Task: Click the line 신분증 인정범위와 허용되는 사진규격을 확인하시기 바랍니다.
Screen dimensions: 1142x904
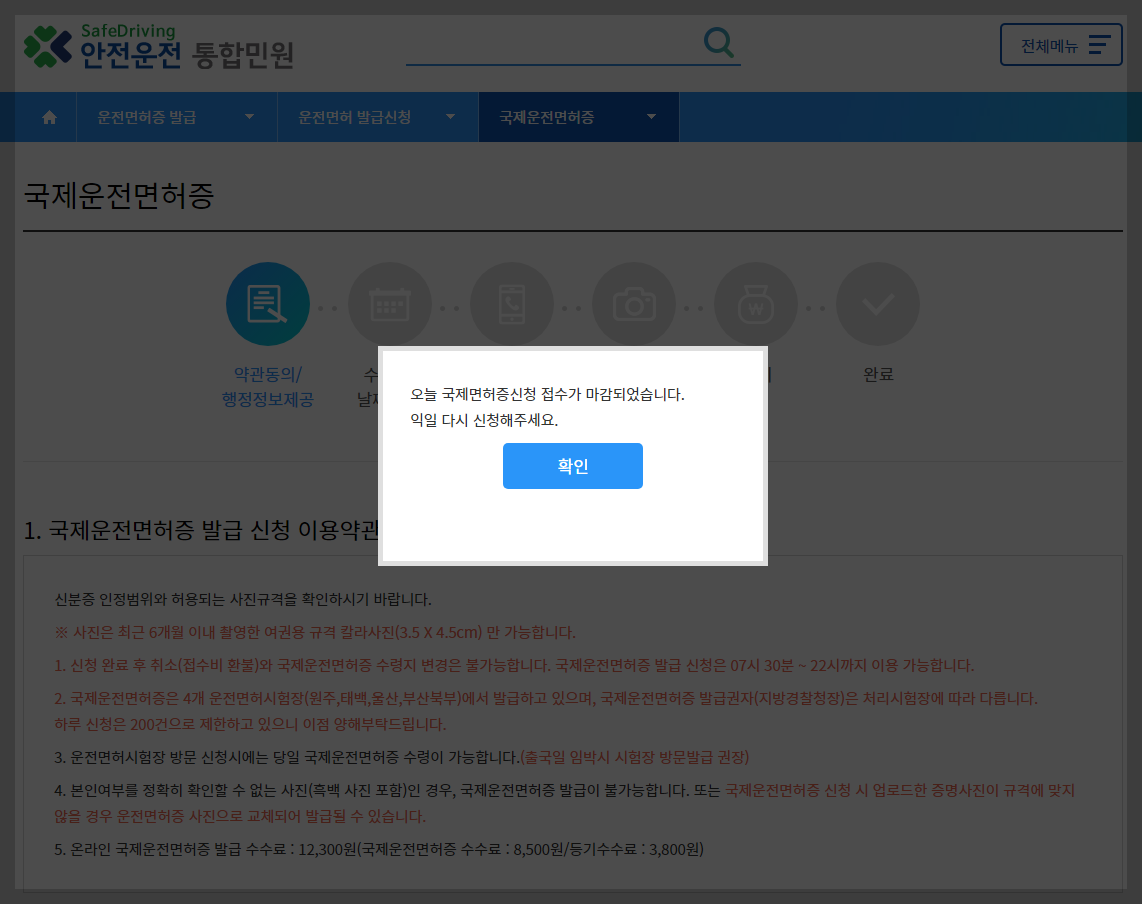Action: click(x=243, y=600)
